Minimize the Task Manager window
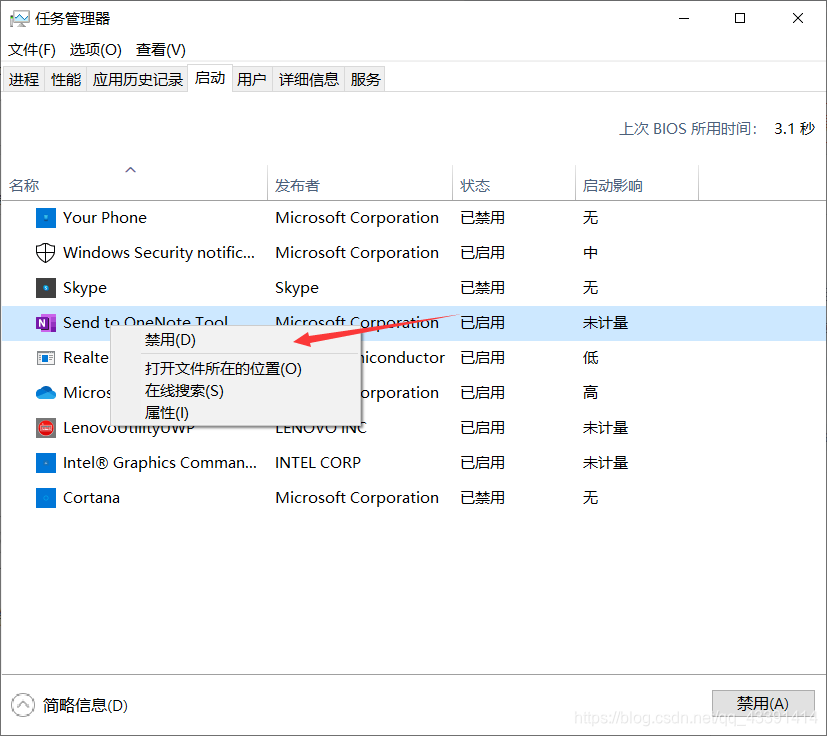This screenshot has width=827, height=736. point(684,18)
